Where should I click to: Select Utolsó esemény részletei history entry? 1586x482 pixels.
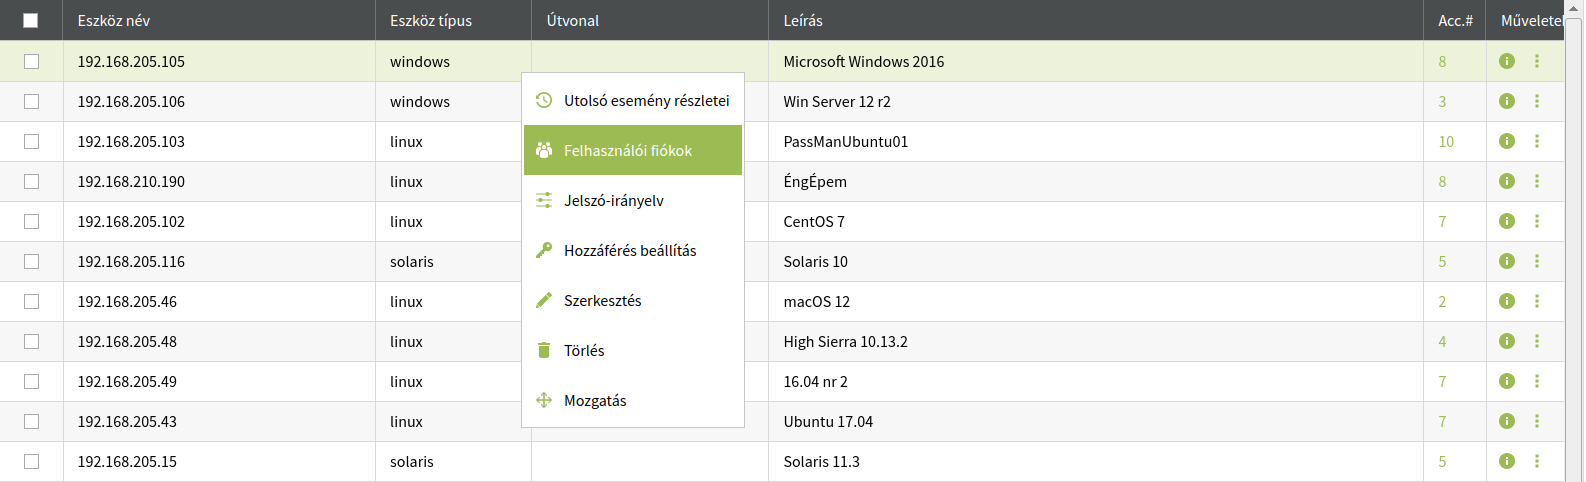pos(633,100)
